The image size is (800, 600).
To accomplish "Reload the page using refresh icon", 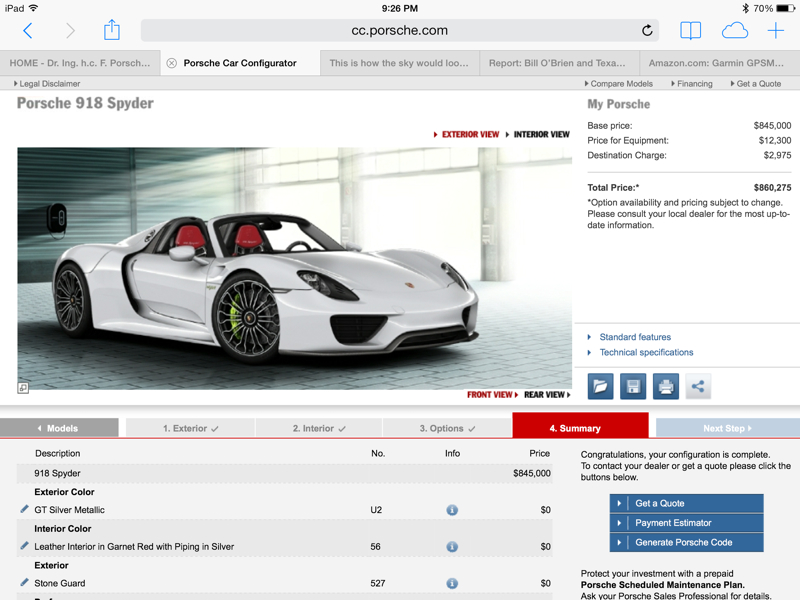I will 647,31.
